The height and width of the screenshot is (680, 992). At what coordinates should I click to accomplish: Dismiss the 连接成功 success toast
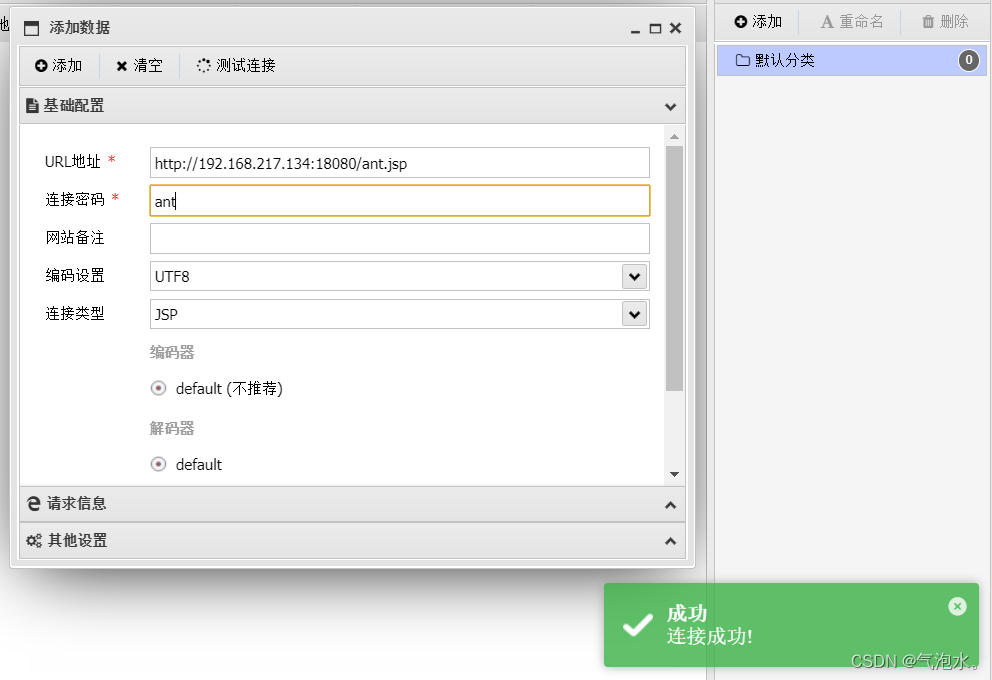pos(957,606)
